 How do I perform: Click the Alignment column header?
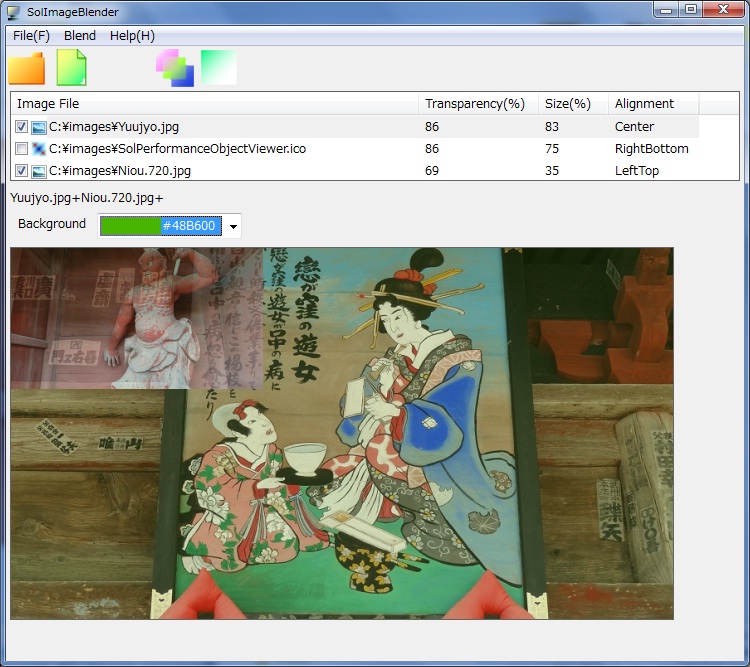[x=653, y=104]
